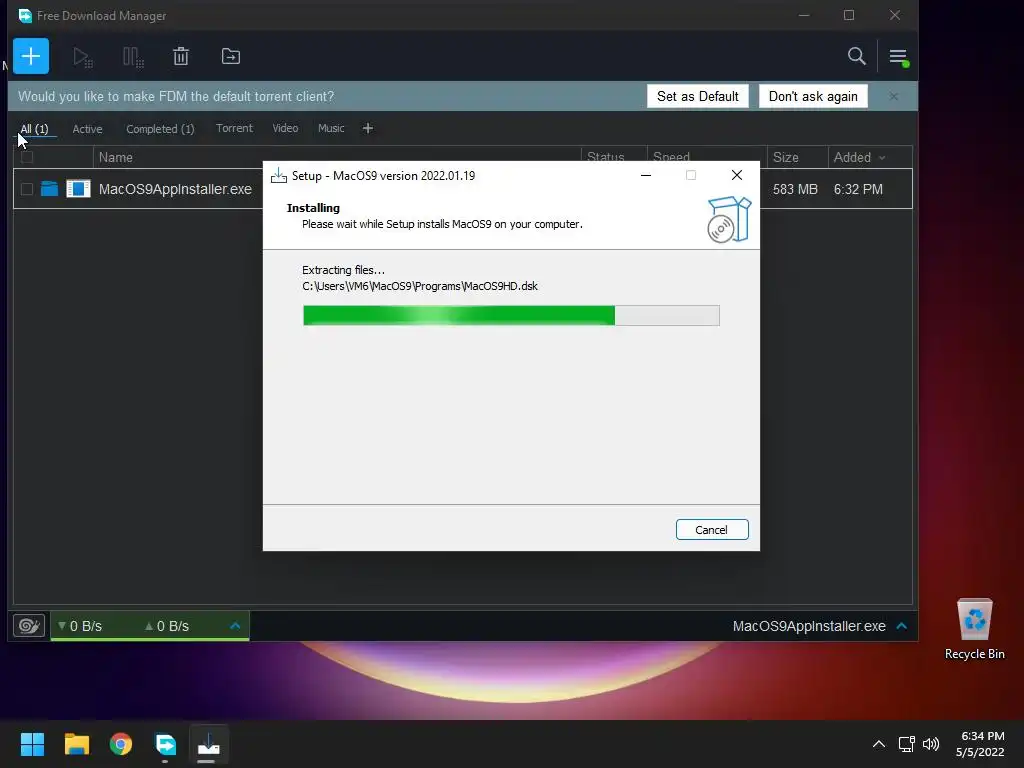Click the installer extraction progress bar

pyautogui.click(x=511, y=315)
